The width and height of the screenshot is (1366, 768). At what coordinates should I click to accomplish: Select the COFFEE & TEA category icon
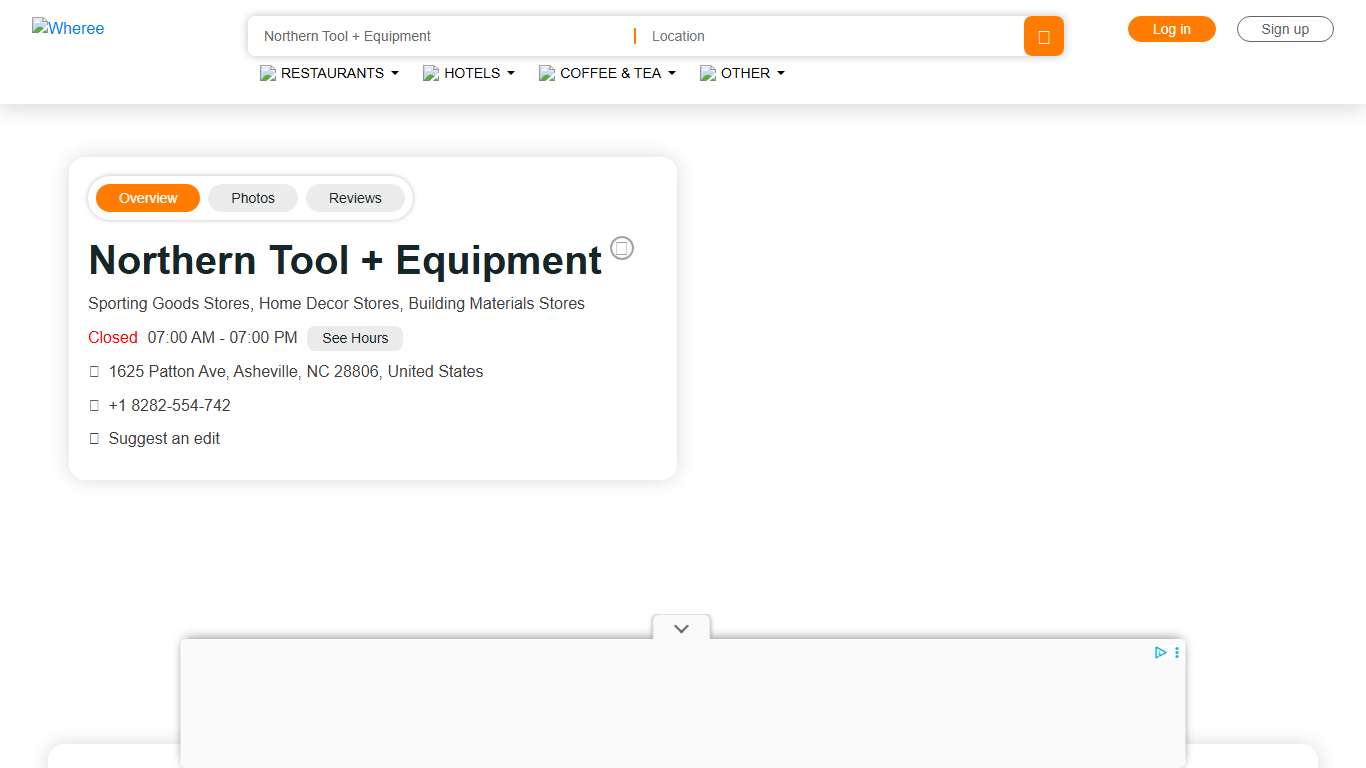coord(547,73)
